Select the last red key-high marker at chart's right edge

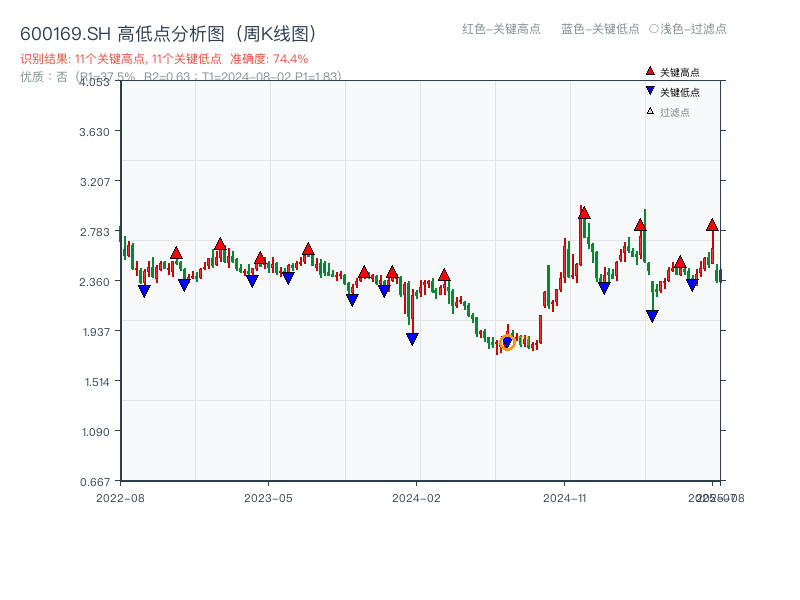pyautogui.click(x=712, y=225)
